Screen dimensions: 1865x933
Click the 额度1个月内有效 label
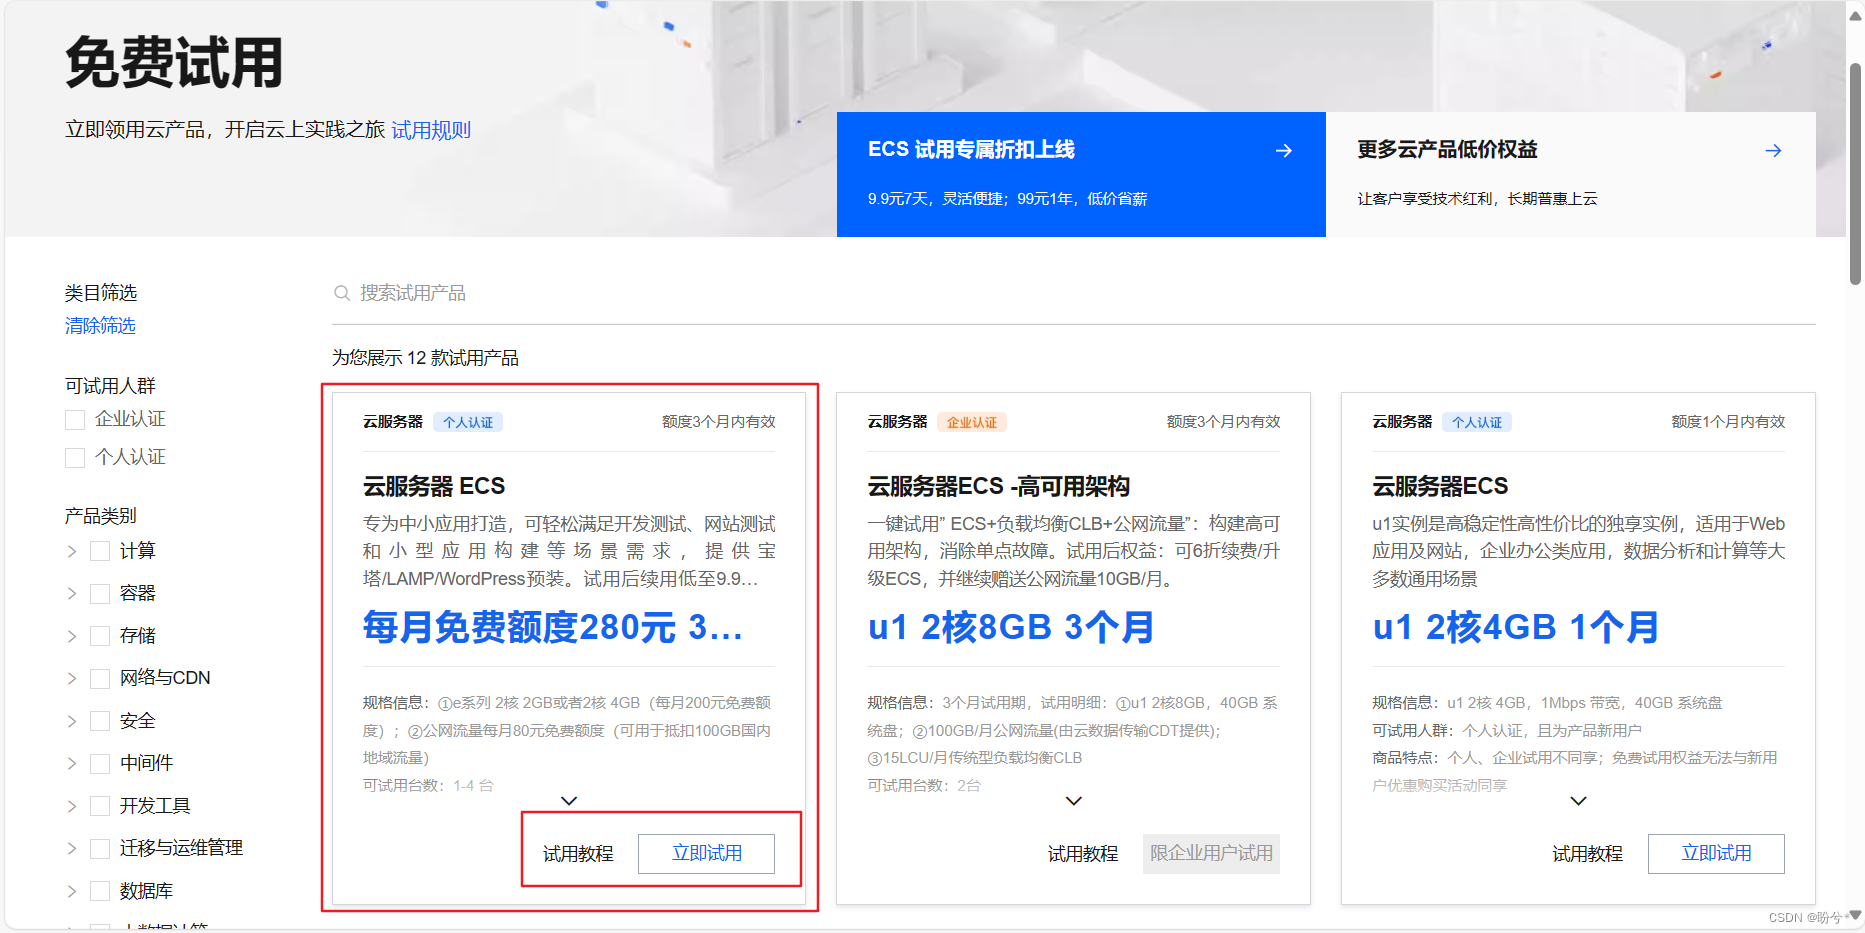[1728, 422]
